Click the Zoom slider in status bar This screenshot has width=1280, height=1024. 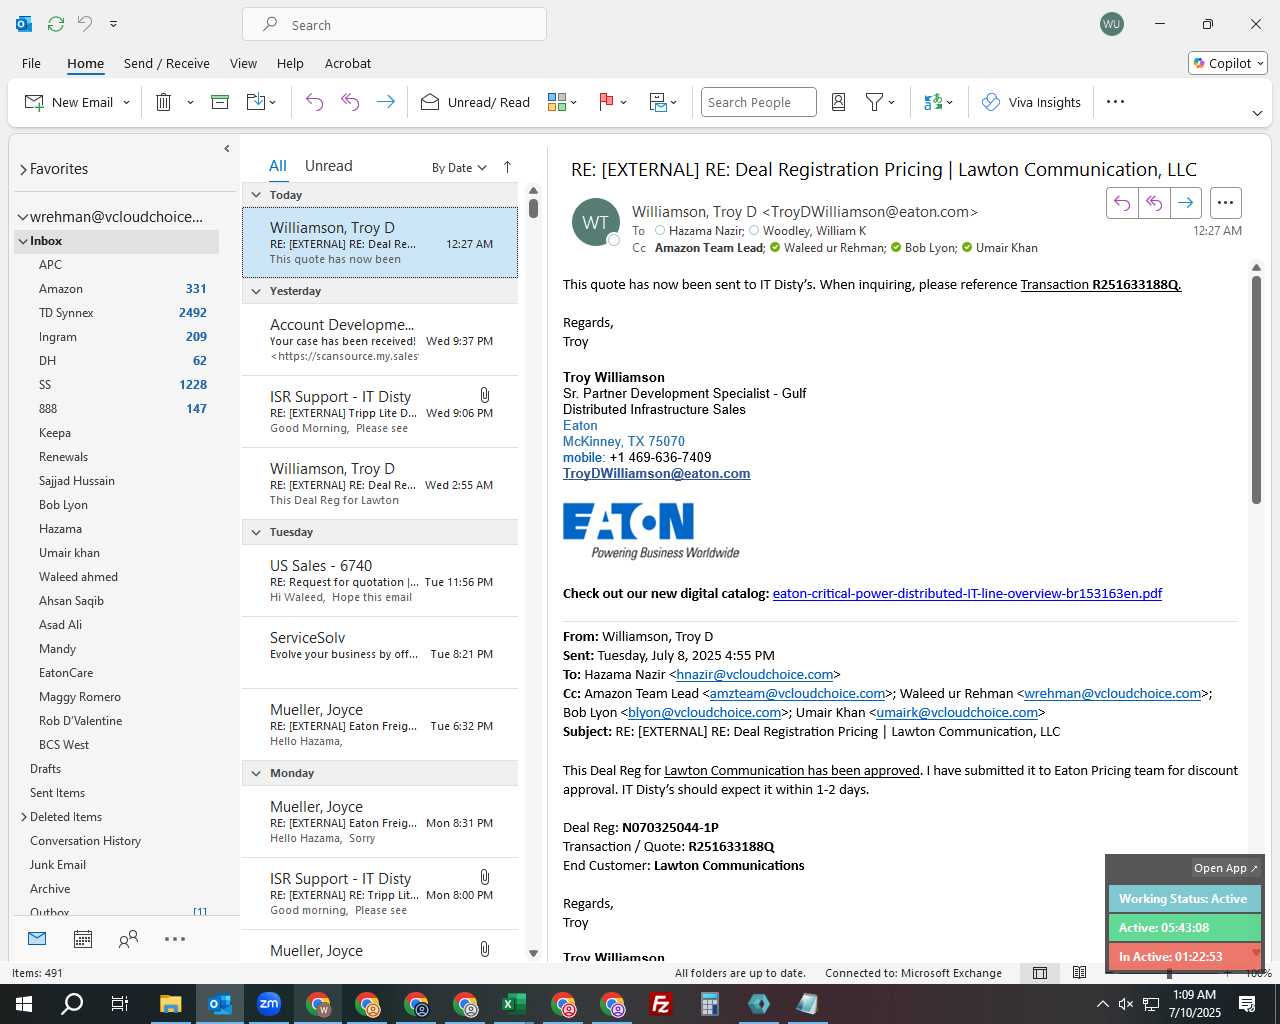click(x=1170, y=973)
